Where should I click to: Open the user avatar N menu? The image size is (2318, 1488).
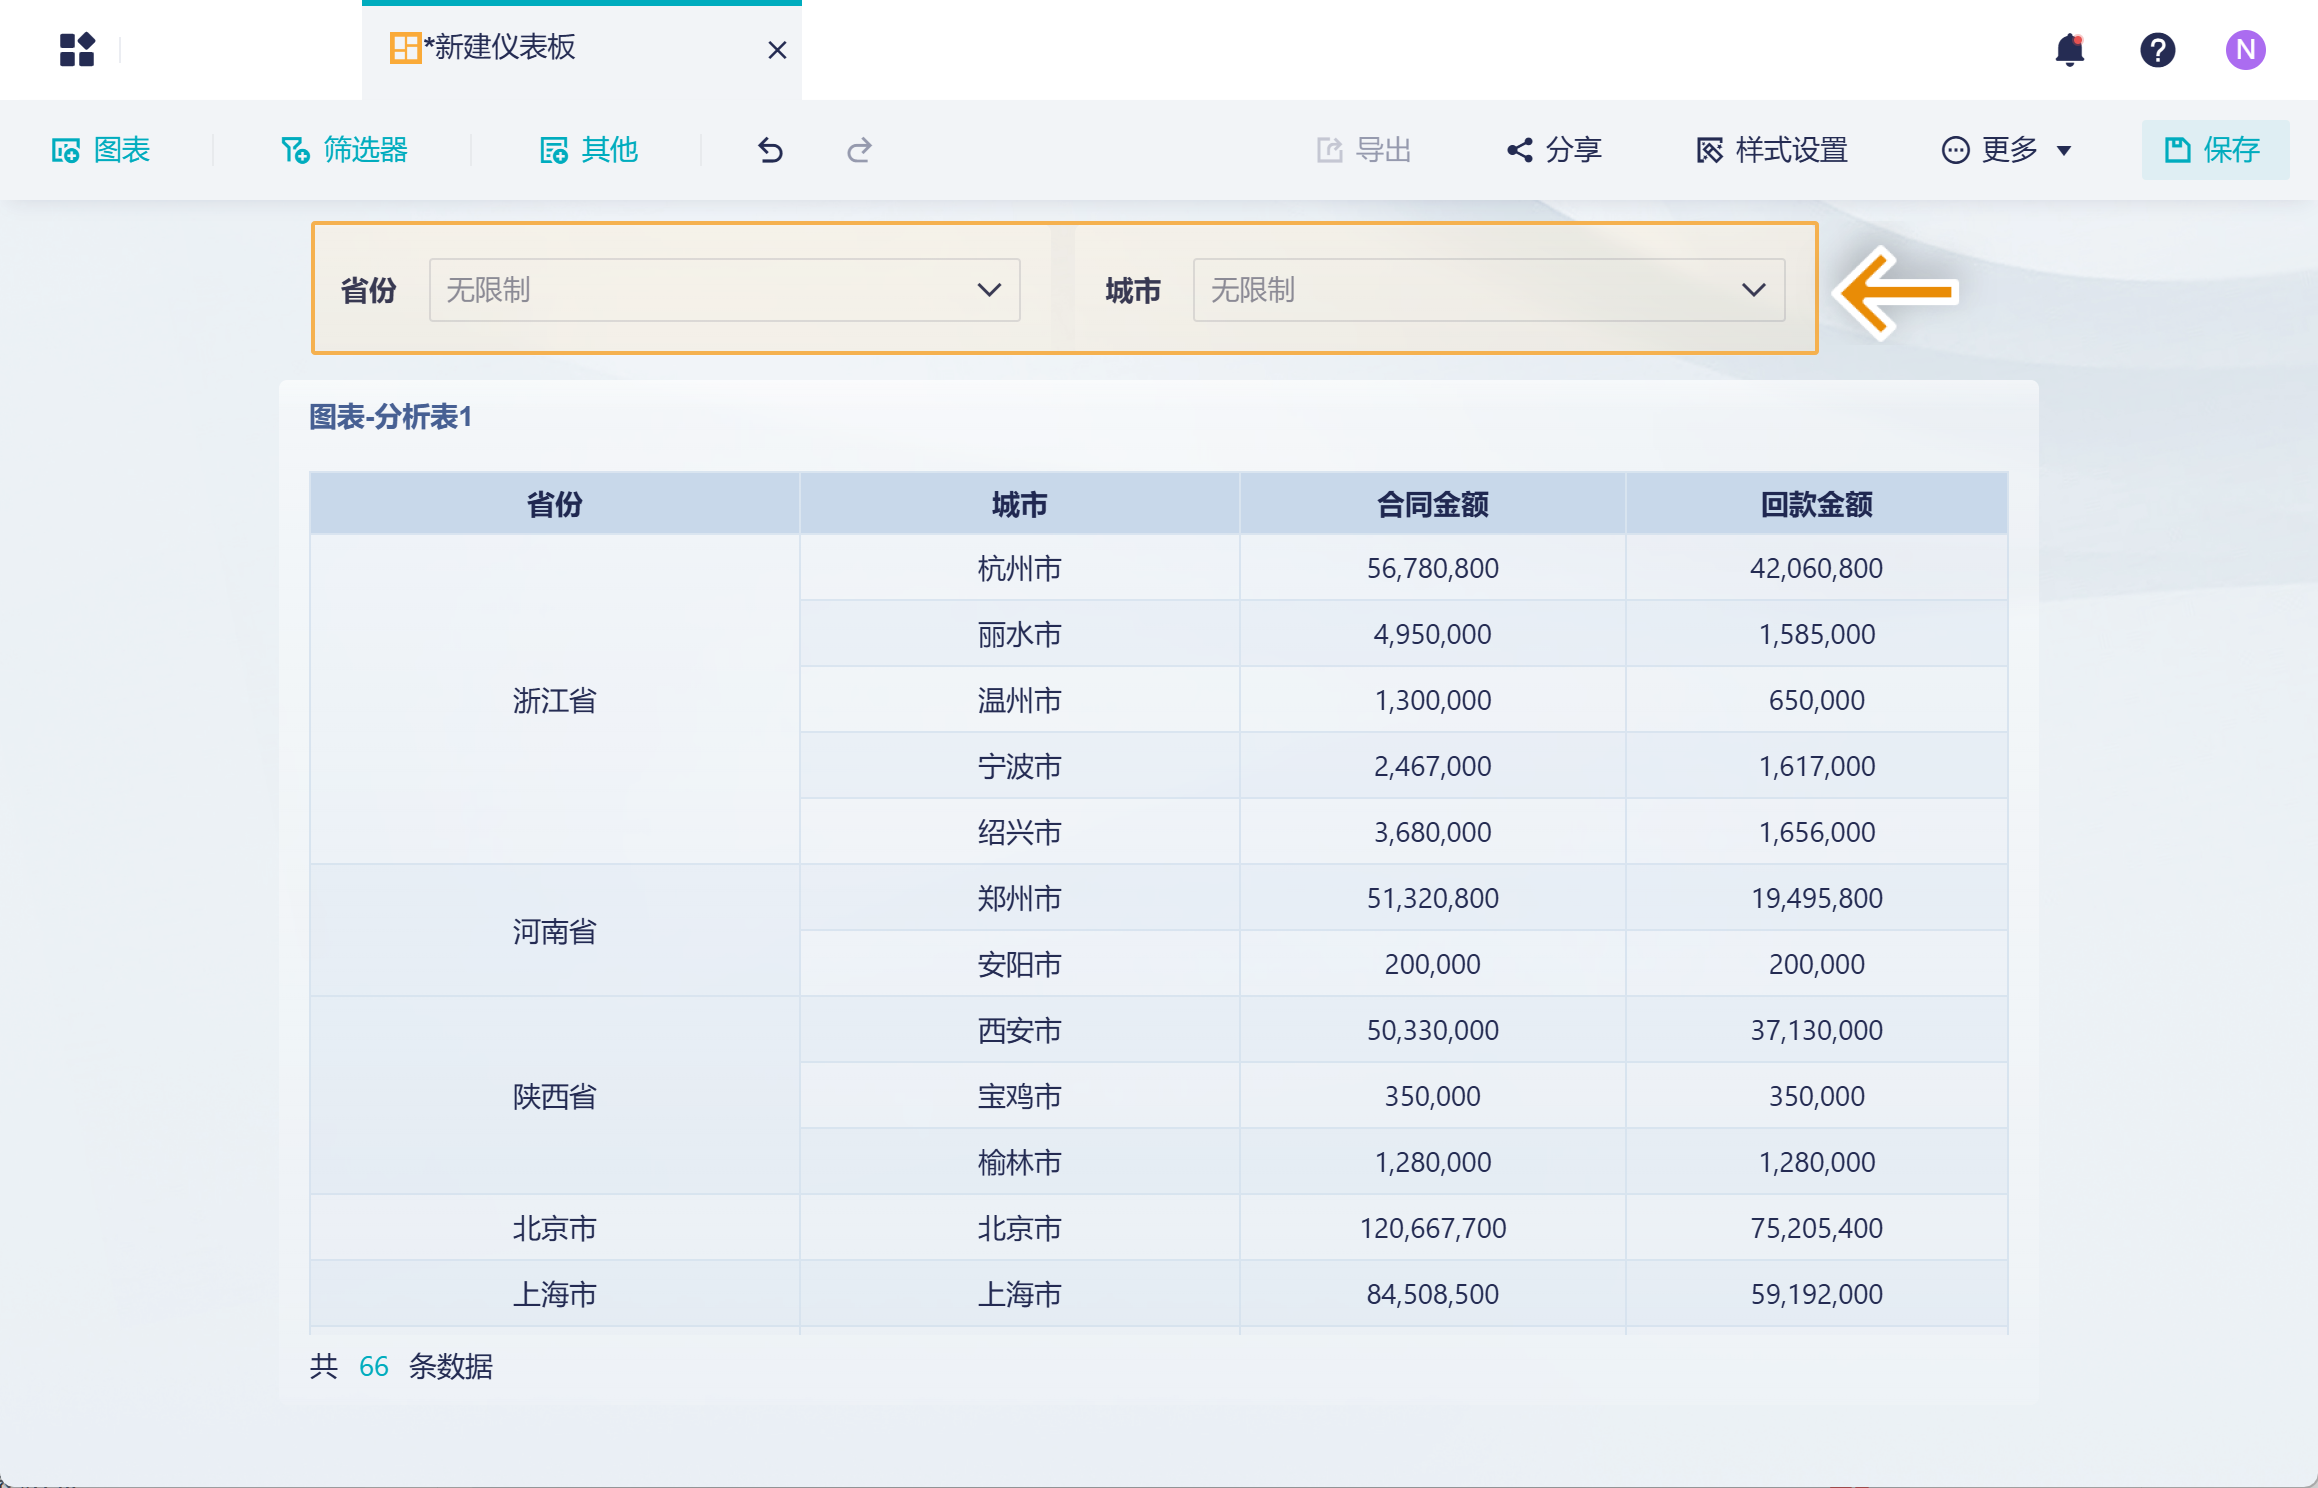pyautogui.click(x=2245, y=49)
